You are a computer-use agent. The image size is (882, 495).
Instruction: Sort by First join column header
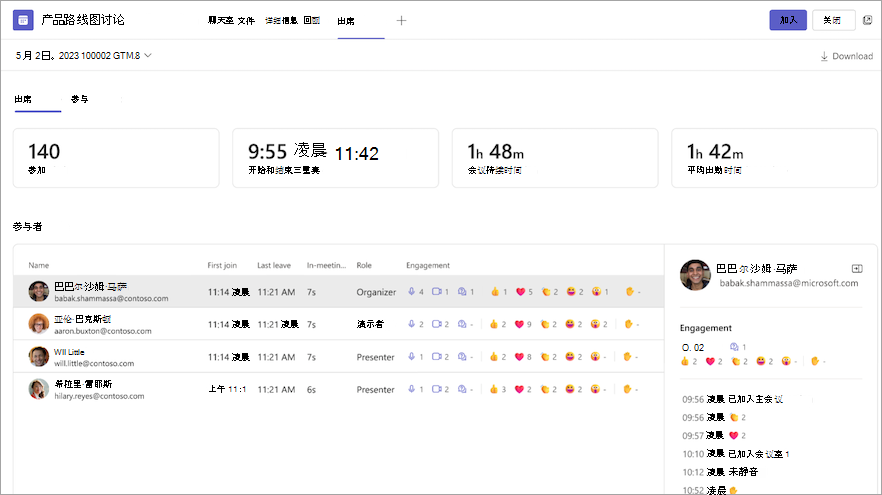[222, 266]
